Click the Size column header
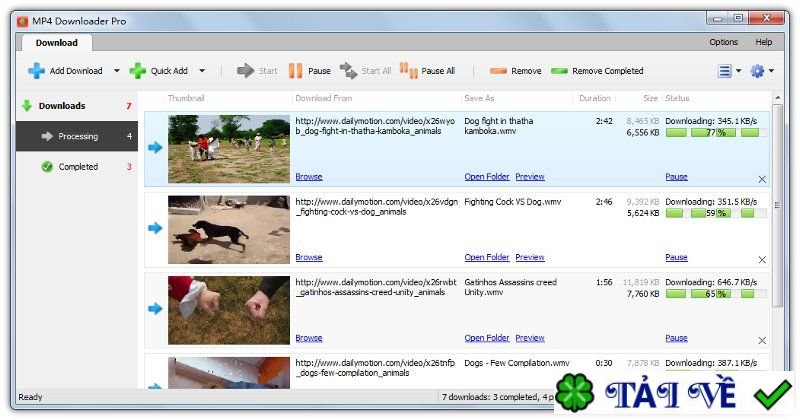The image size is (800, 420). click(651, 98)
